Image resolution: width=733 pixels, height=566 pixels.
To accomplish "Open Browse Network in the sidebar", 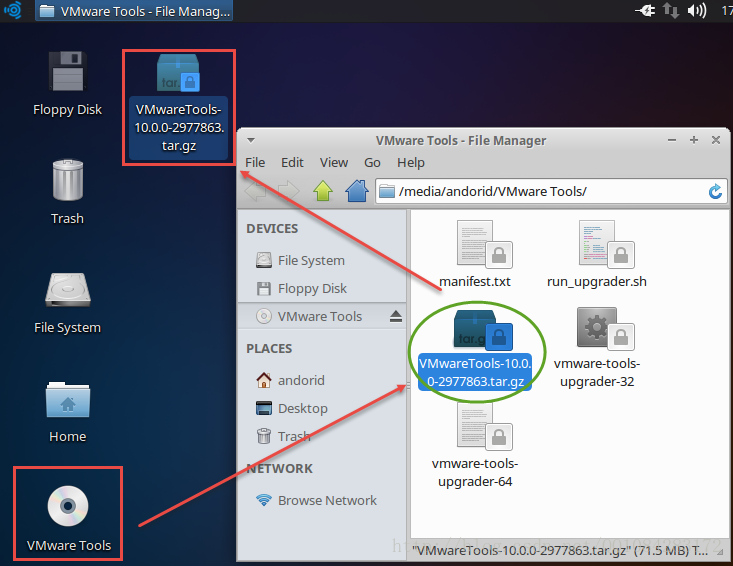I will (322, 501).
